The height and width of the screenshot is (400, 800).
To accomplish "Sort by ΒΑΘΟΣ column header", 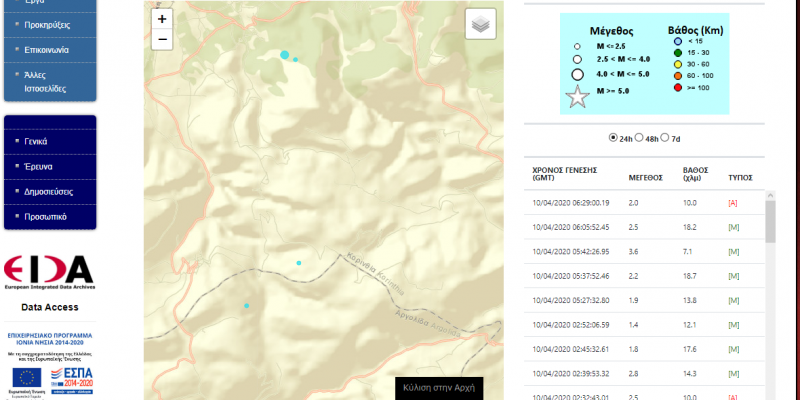I will point(695,174).
